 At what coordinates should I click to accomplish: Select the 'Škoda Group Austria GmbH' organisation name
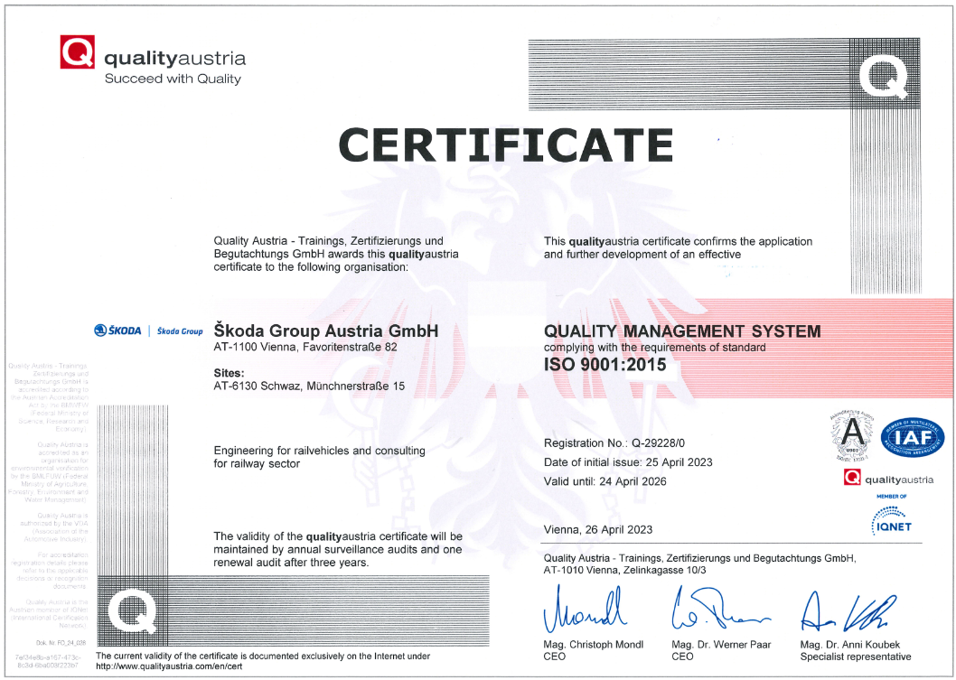coord(326,331)
